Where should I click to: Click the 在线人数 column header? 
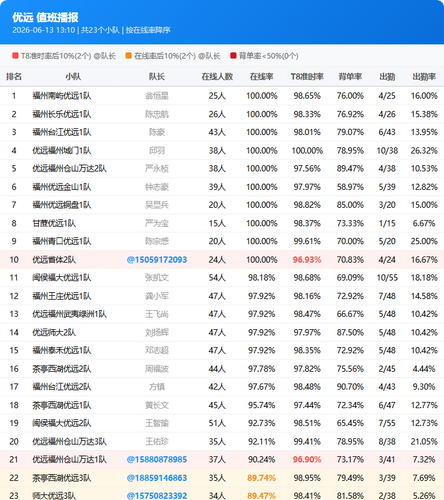[217, 77]
